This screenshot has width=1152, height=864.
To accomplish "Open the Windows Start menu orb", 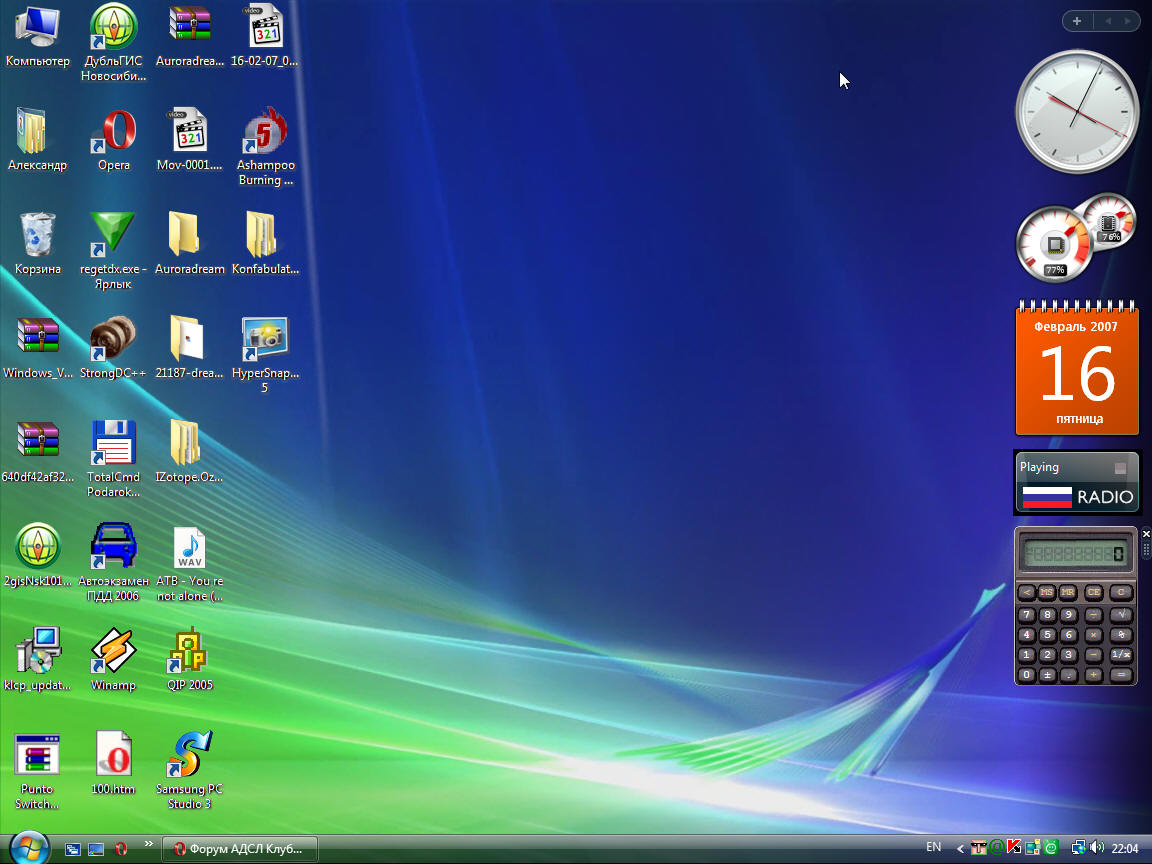I will tap(28, 847).
